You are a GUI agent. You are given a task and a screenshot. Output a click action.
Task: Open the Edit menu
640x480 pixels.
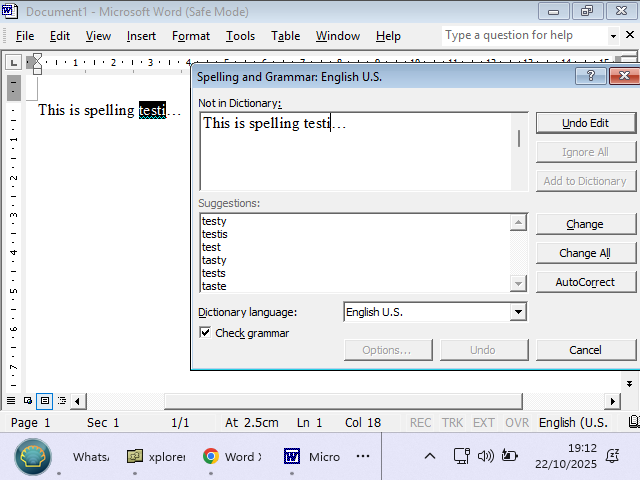[x=60, y=36]
